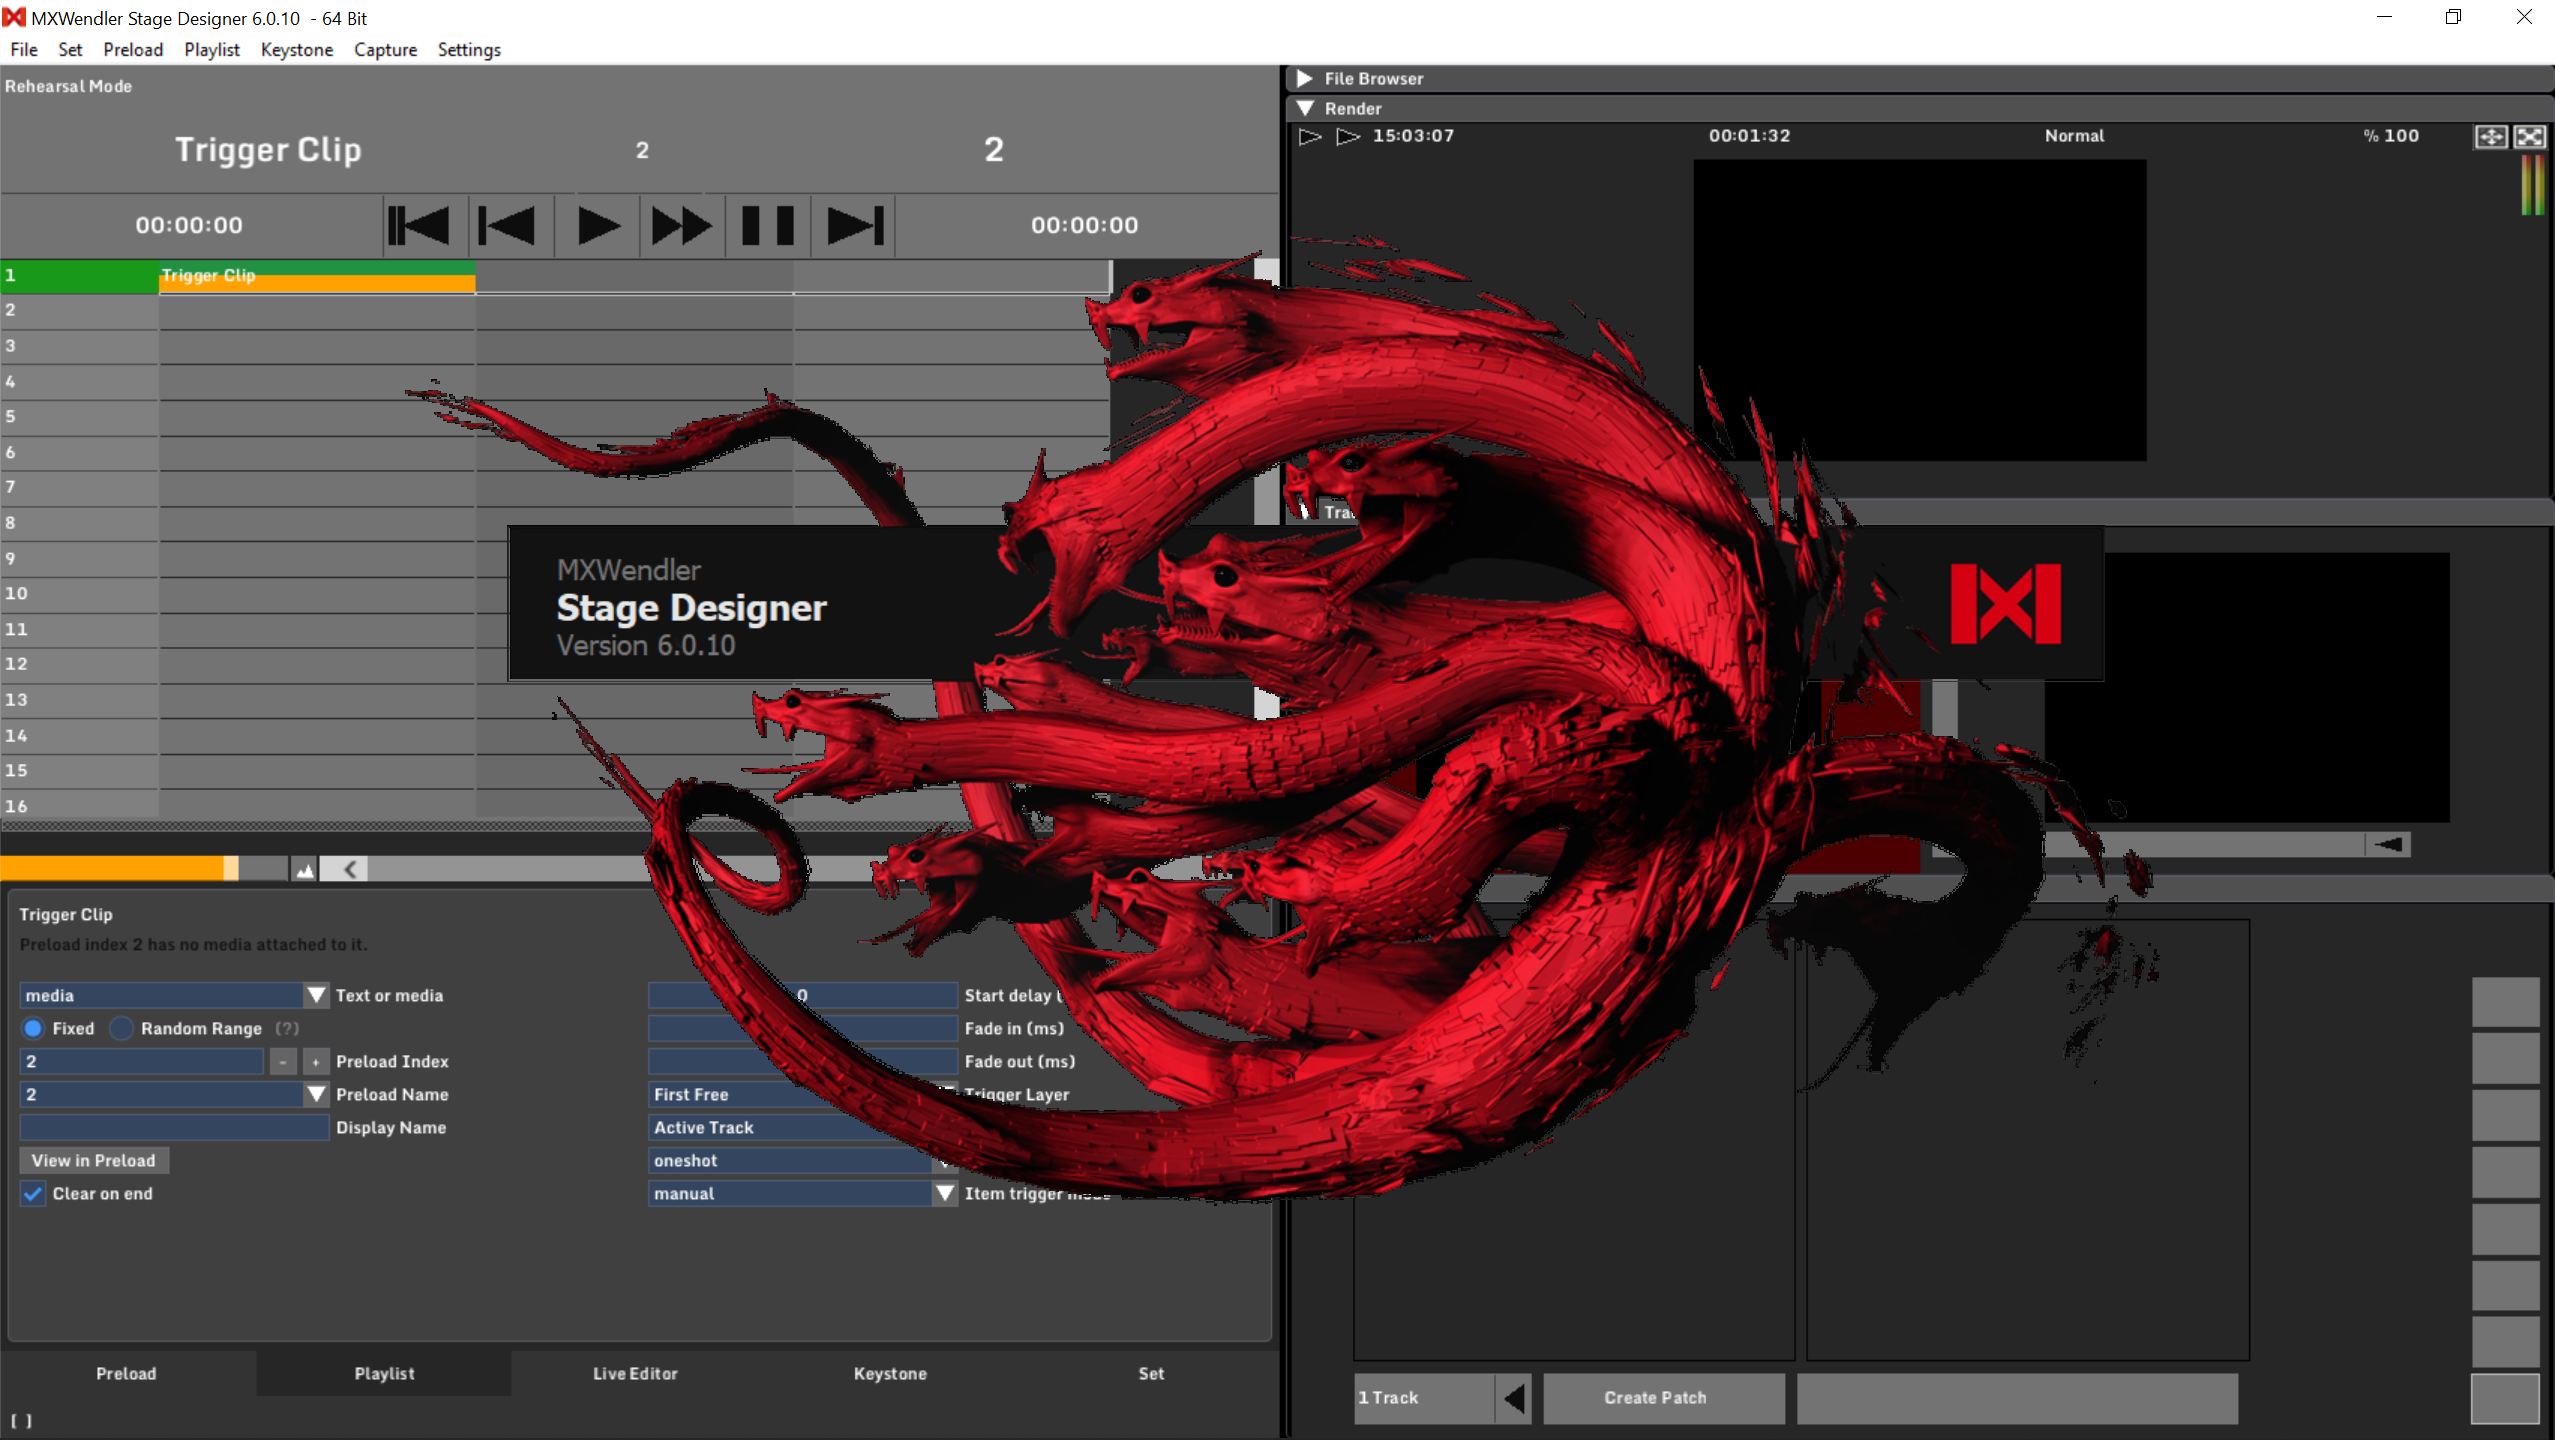2555x1440 pixels.
Task: Select the Fixed radio button
Action: click(32, 1028)
